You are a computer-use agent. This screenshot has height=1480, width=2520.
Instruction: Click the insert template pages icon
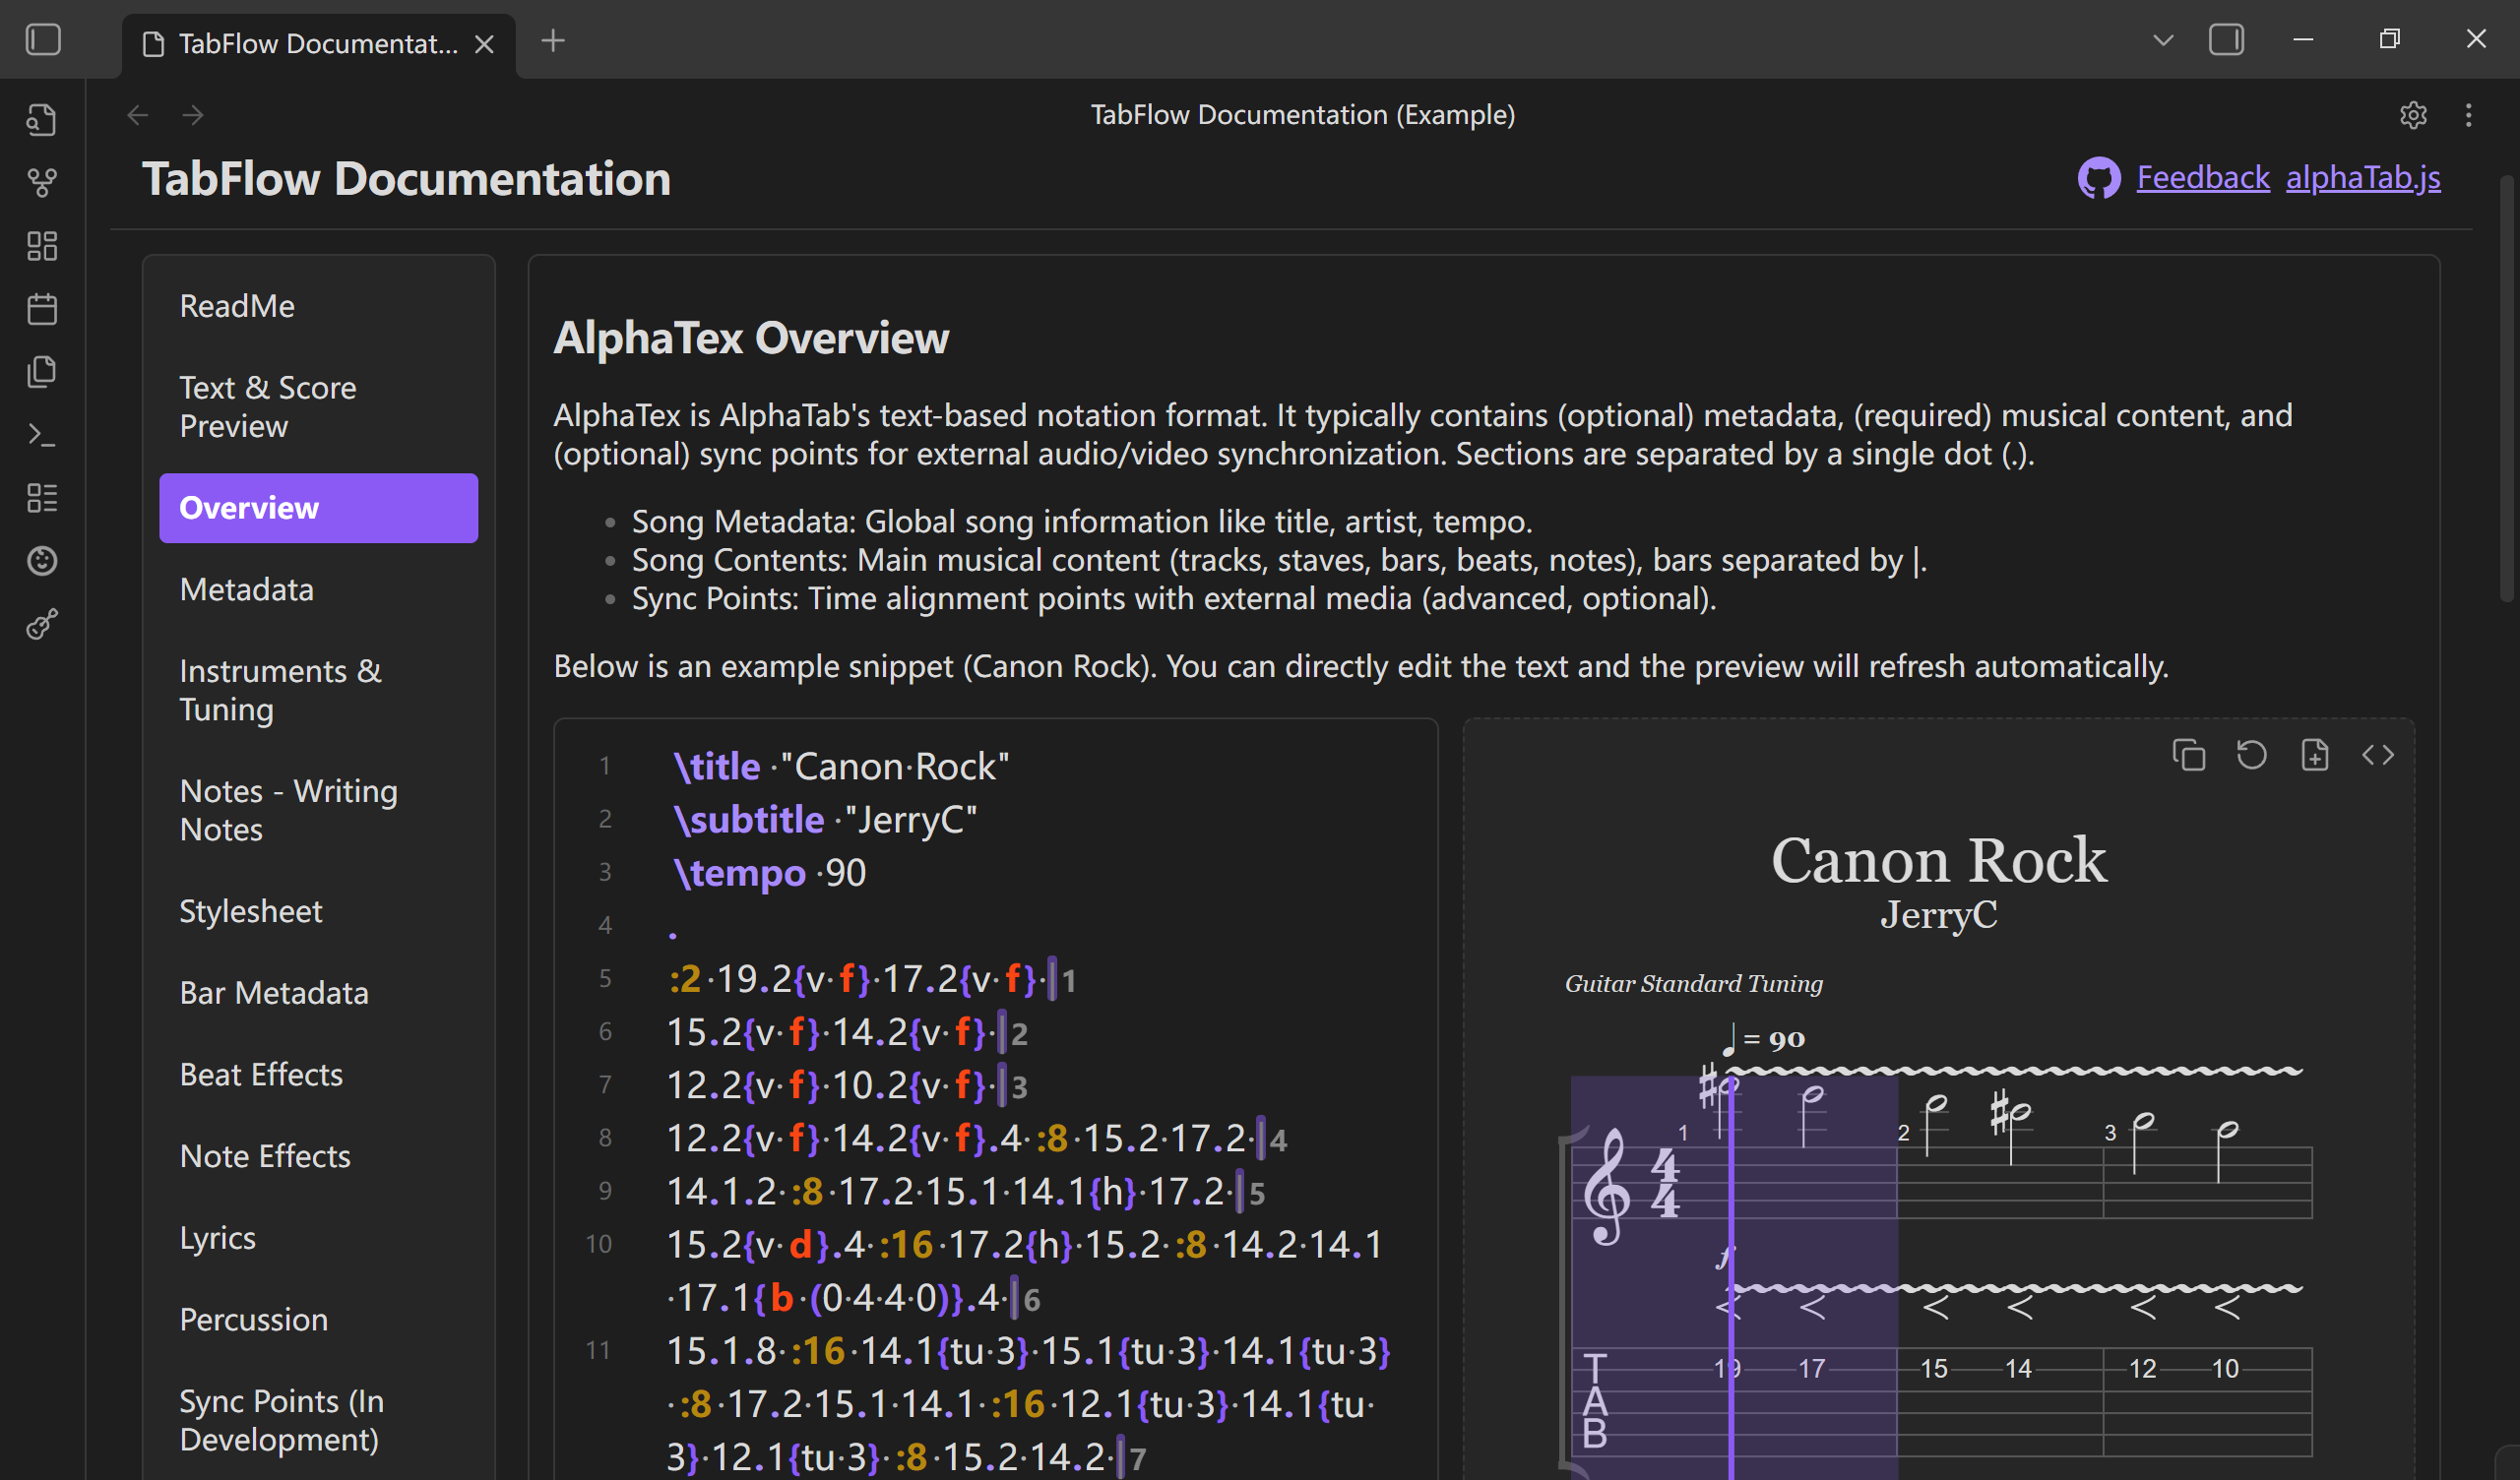(x=42, y=372)
